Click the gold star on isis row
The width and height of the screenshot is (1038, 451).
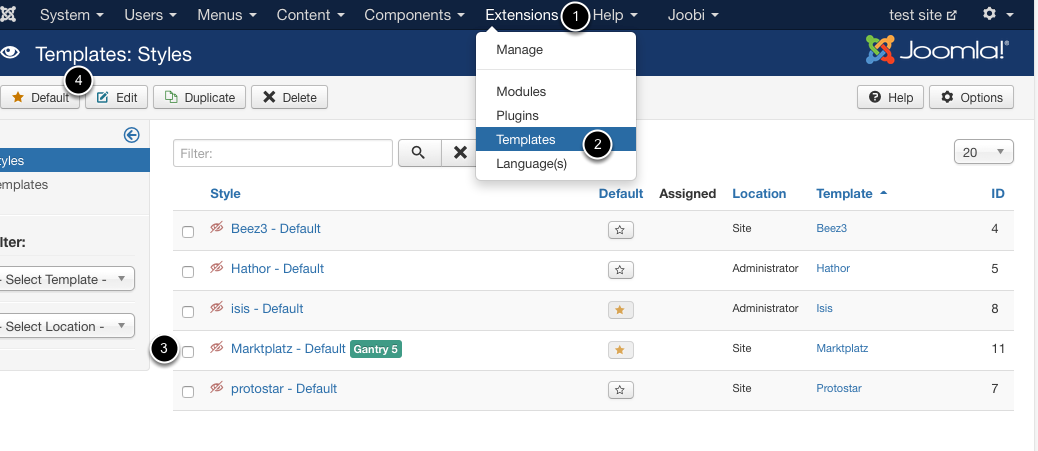click(620, 310)
